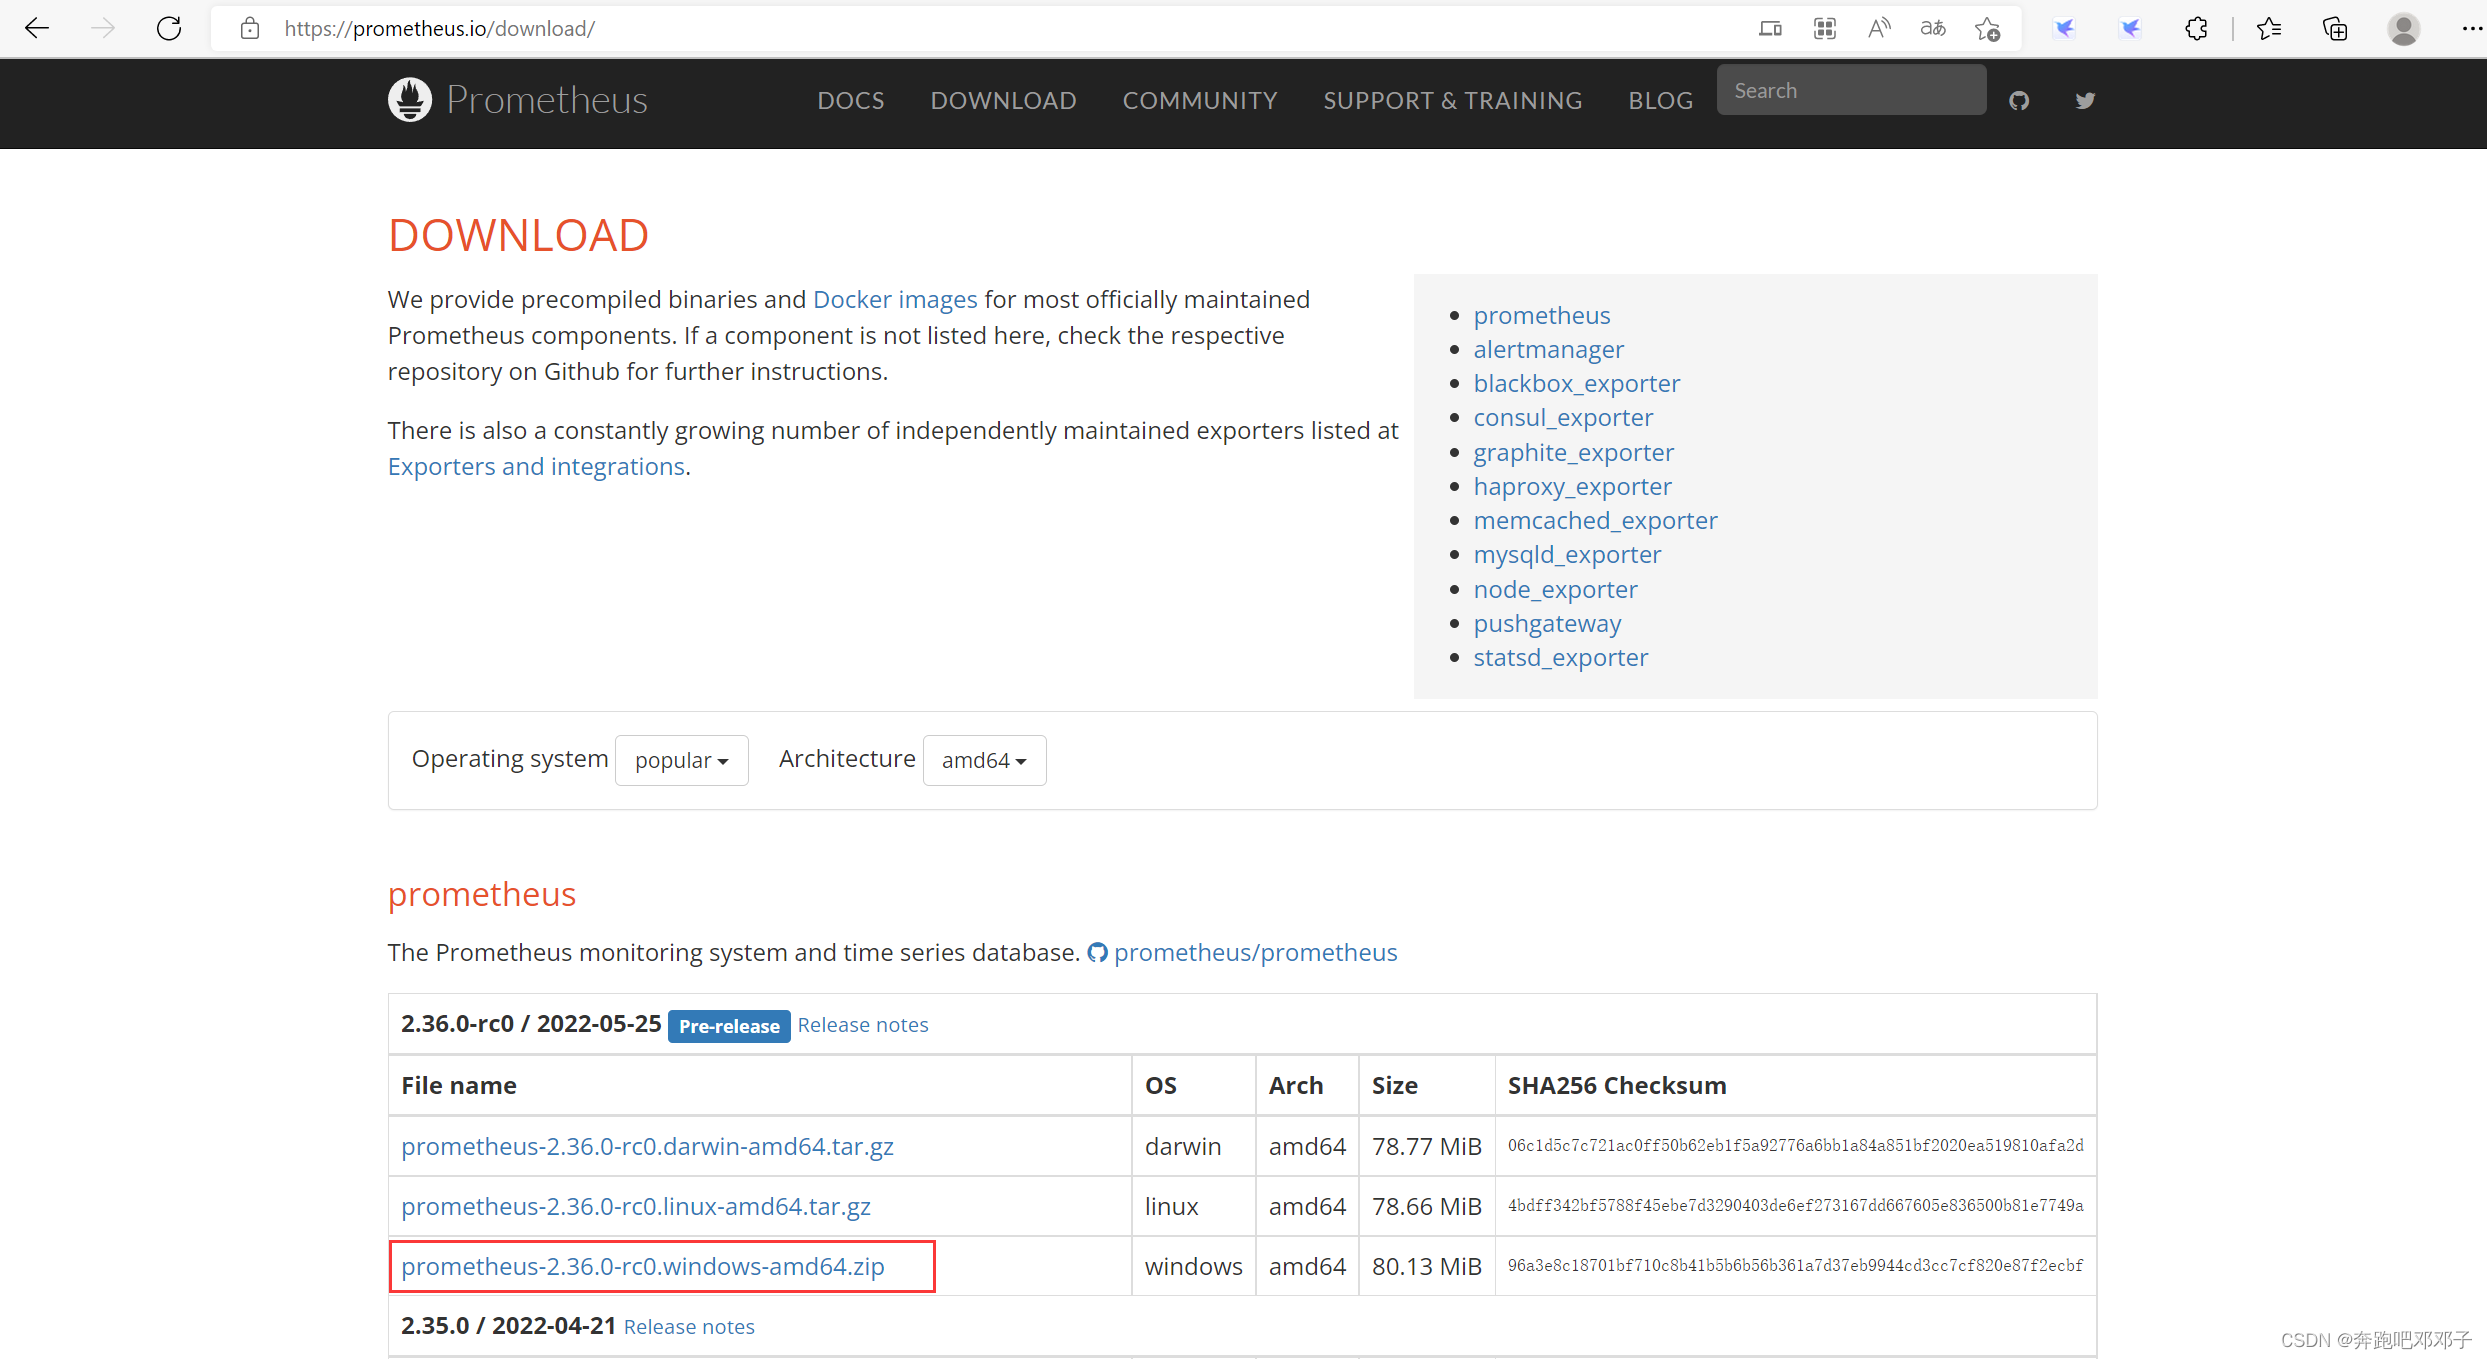Jump to blackbox_exporter section
This screenshot has width=2487, height=1359.
[x=1577, y=383]
